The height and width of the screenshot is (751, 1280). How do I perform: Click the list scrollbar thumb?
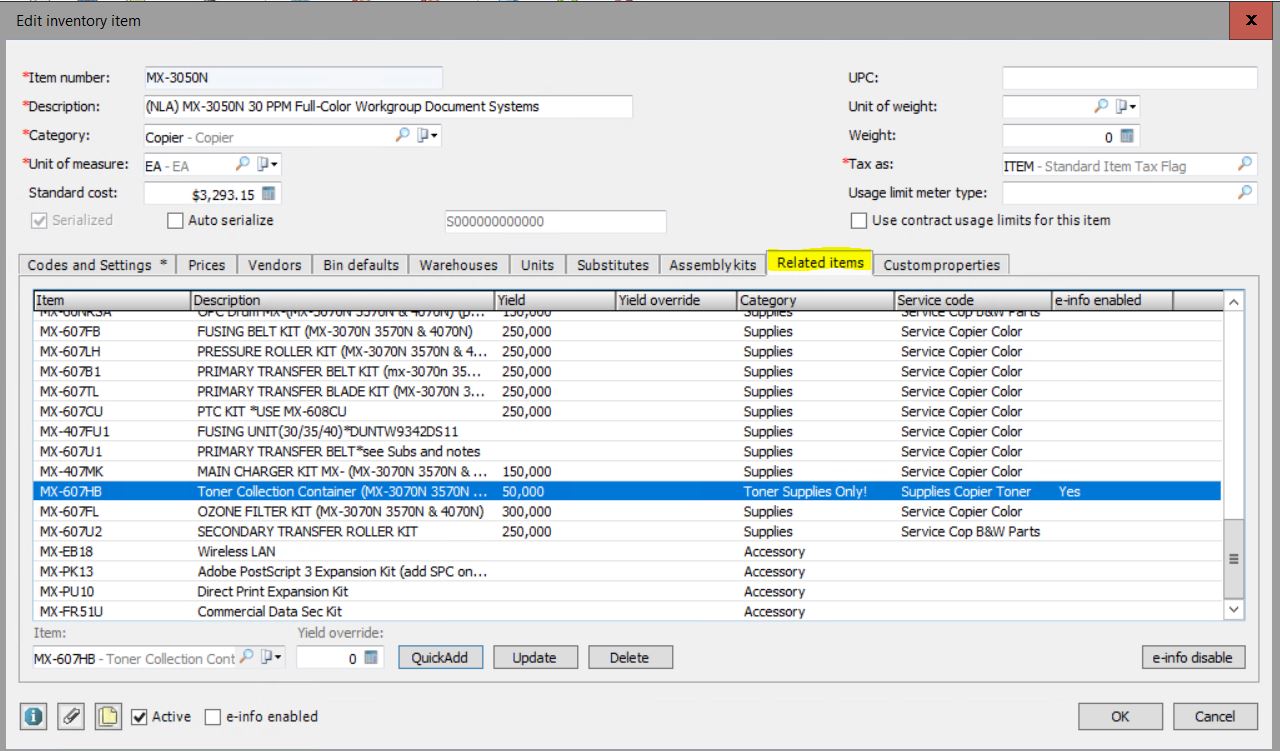[x=1234, y=559]
